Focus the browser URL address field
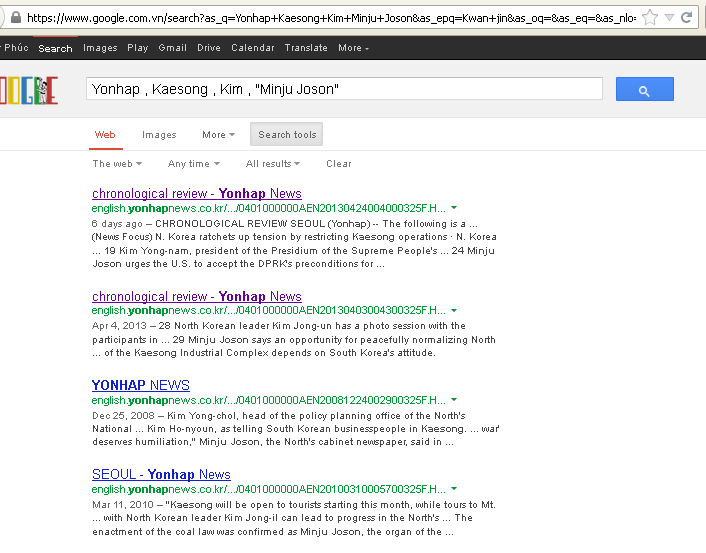 click(x=331, y=18)
